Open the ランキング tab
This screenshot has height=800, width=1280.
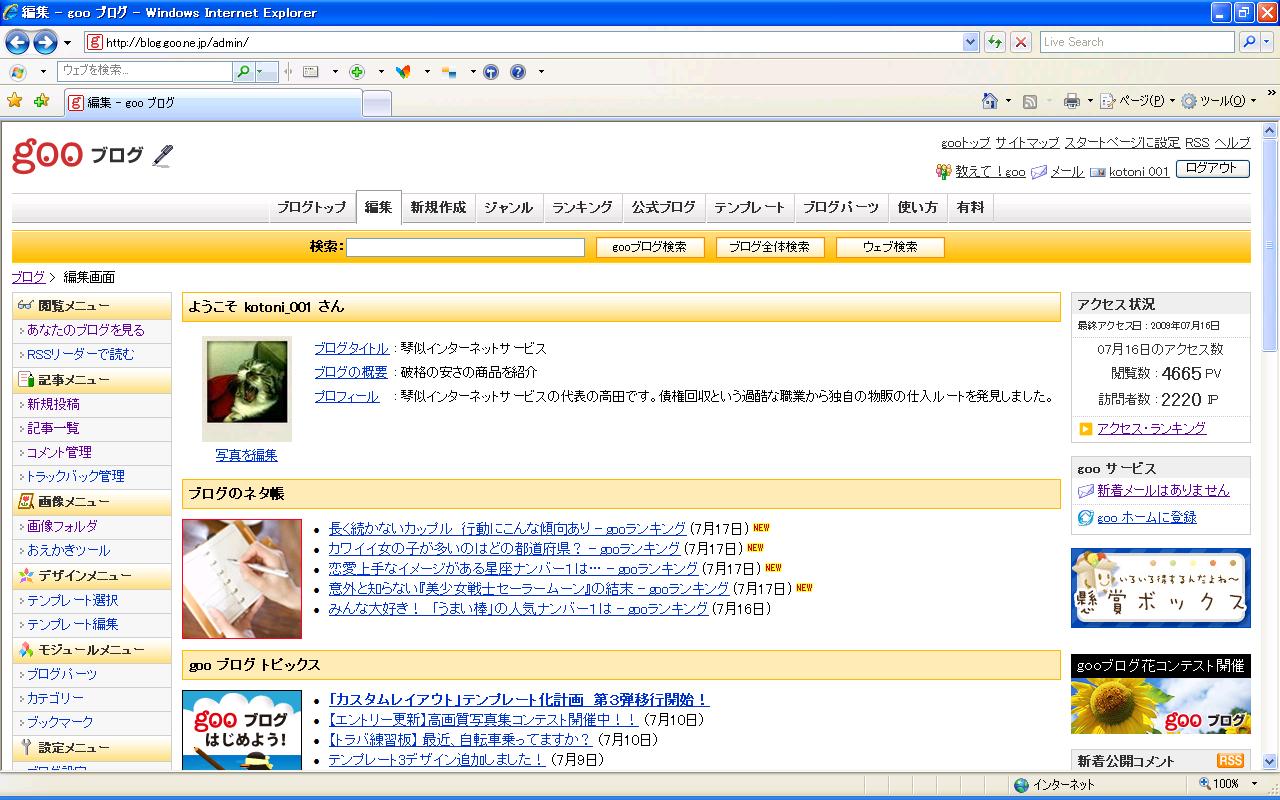pos(582,207)
